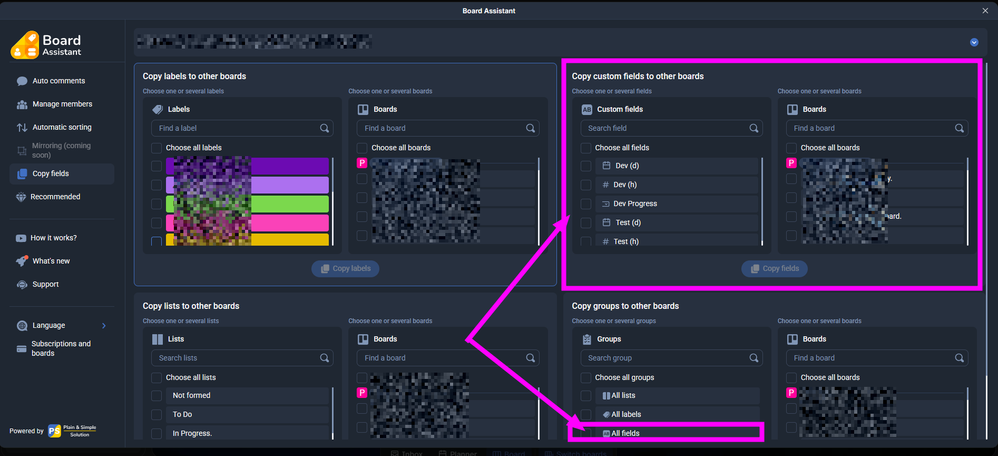Check the All lists group checkbox
998x456 pixels.
pos(586,395)
